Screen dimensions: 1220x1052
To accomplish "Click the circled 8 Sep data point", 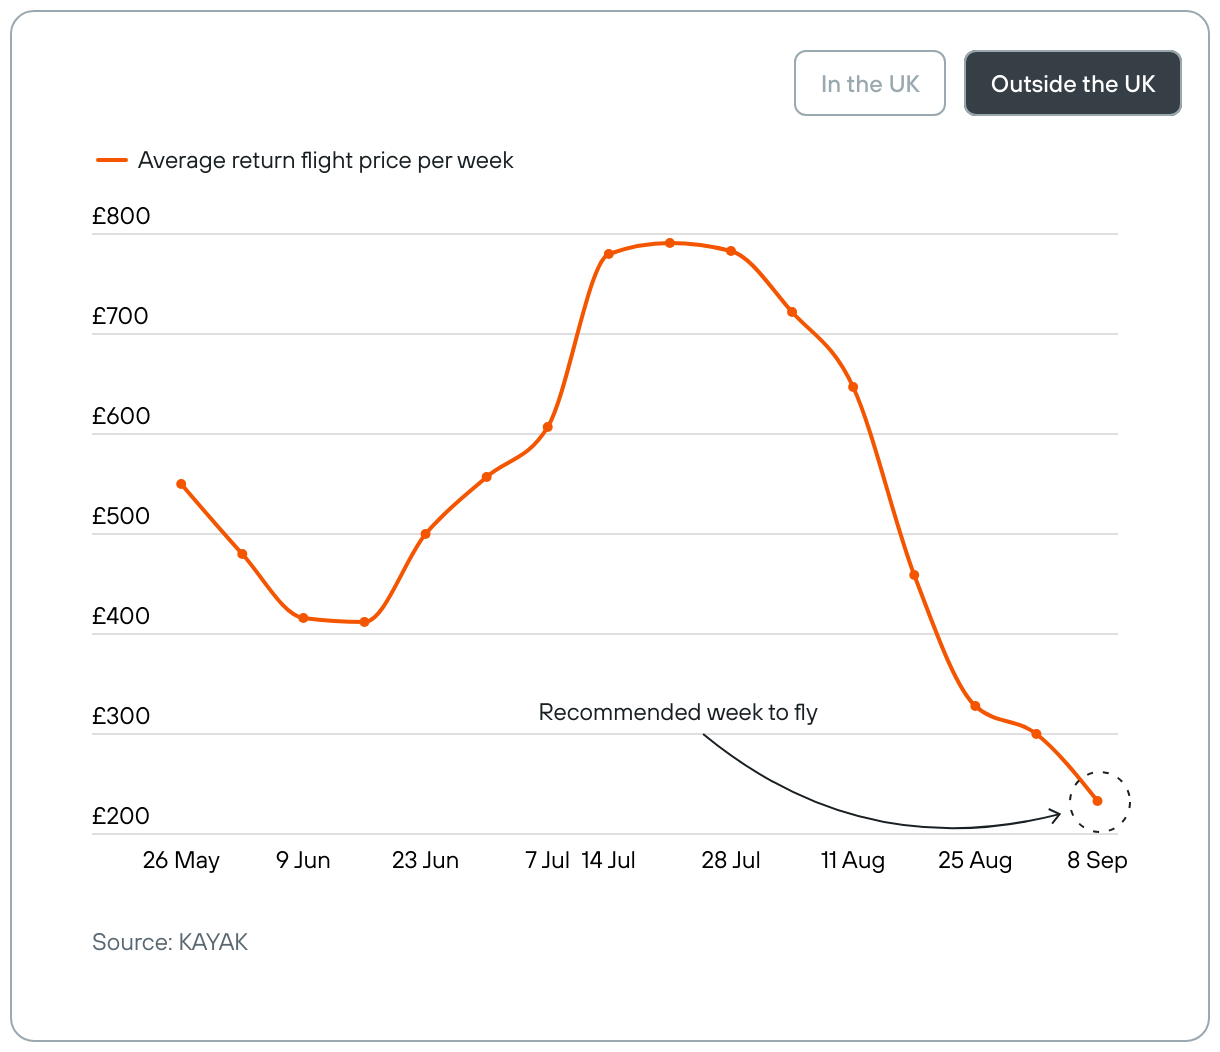I will coord(1098,801).
